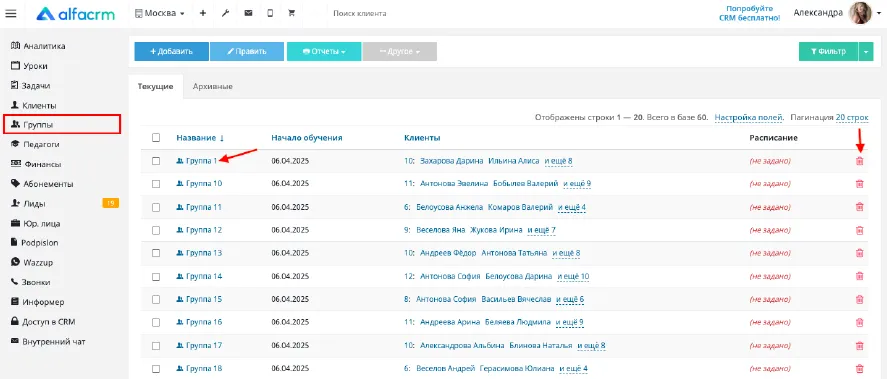Open the hamburger menu icon
The height and width of the screenshot is (379, 887).
[x=11, y=14]
